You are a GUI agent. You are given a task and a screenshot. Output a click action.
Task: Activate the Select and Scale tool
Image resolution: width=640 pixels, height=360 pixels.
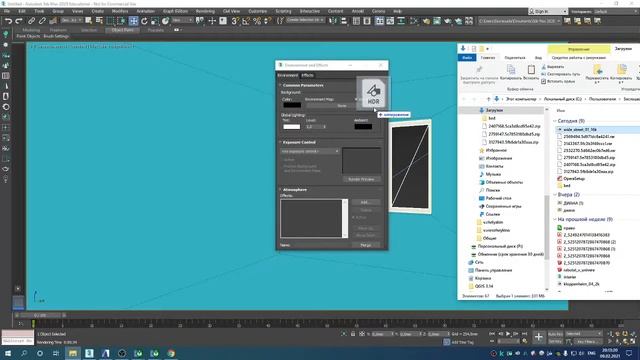(155, 21)
